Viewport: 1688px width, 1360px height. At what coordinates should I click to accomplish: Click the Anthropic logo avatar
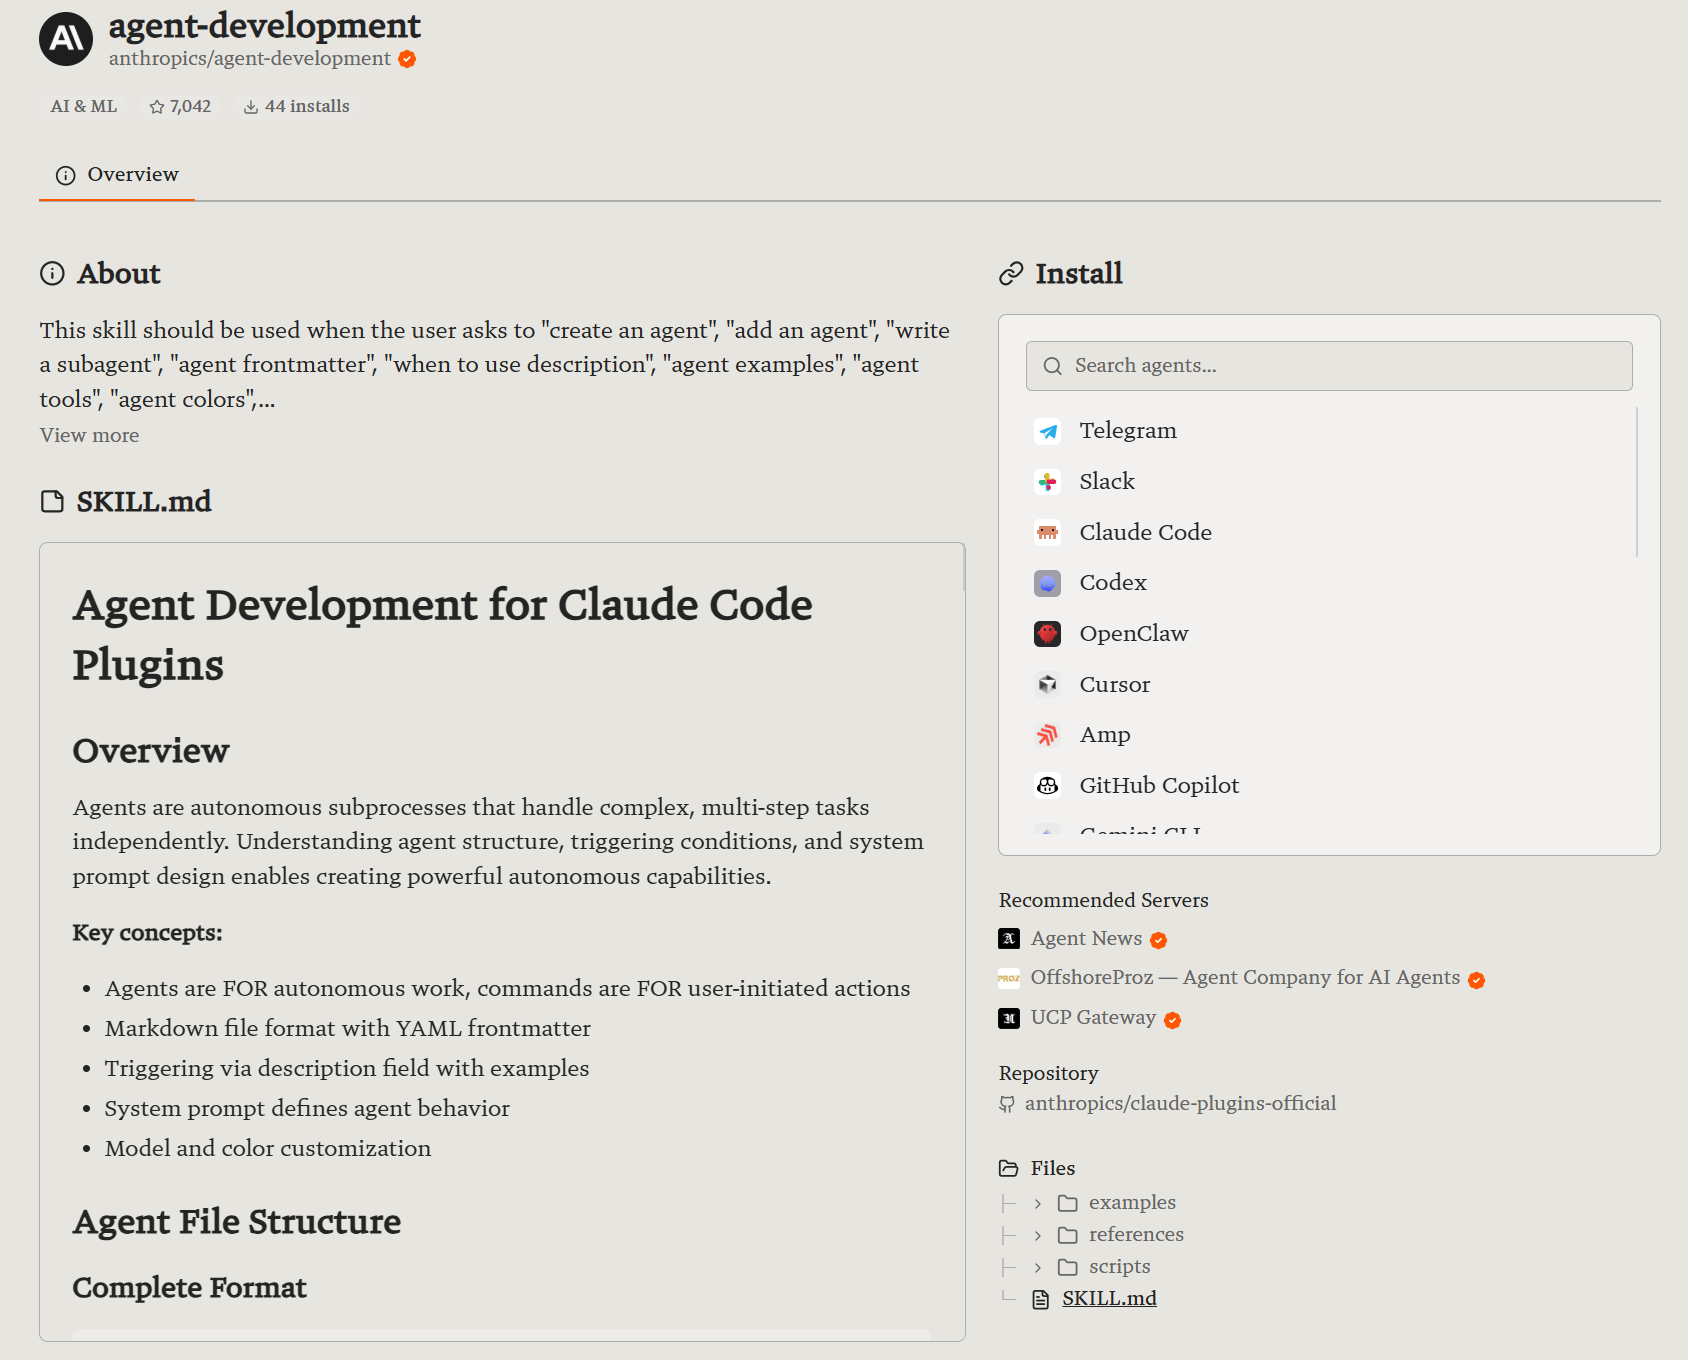66,39
